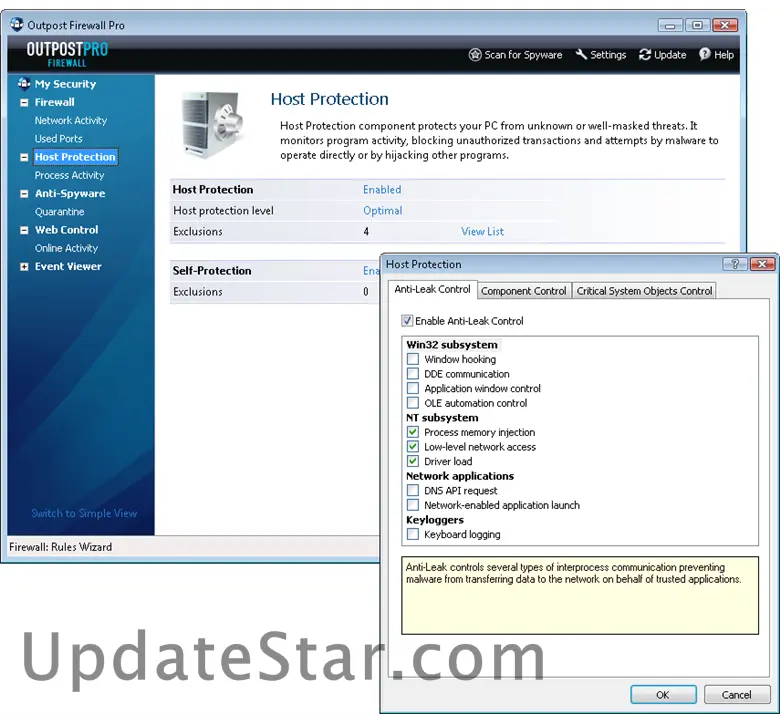
Task: Click the Enabled host protection link
Action: pyautogui.click(x=382, y=190)
